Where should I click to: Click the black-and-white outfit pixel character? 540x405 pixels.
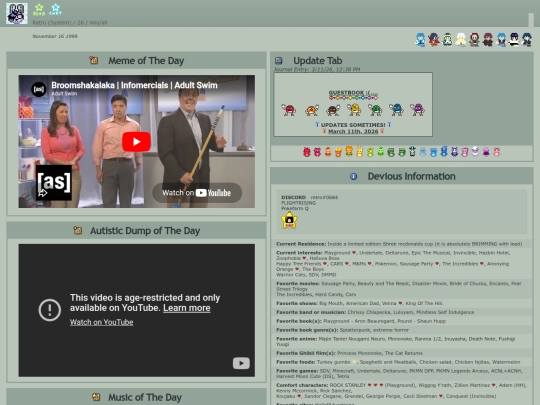coord(514,40)
